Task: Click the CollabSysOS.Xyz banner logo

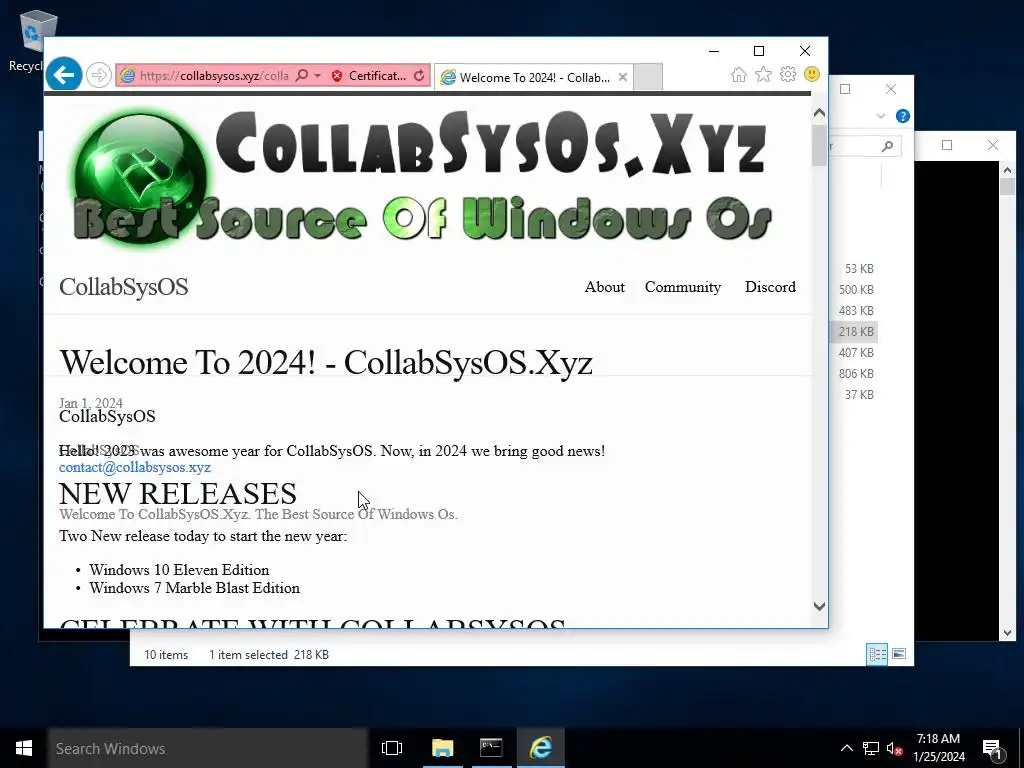Action: (422, 178)
